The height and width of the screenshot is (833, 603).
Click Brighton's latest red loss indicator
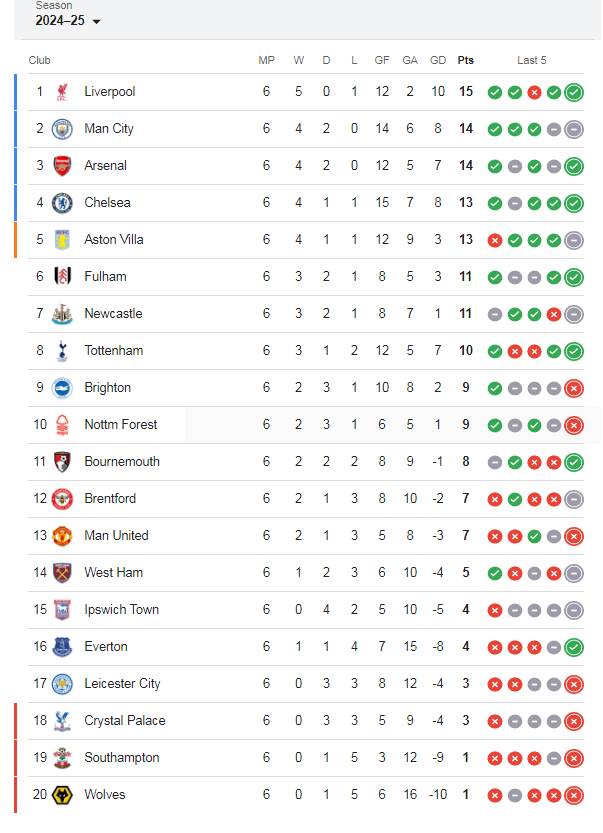pyautogui.click(x=574, y=388)
